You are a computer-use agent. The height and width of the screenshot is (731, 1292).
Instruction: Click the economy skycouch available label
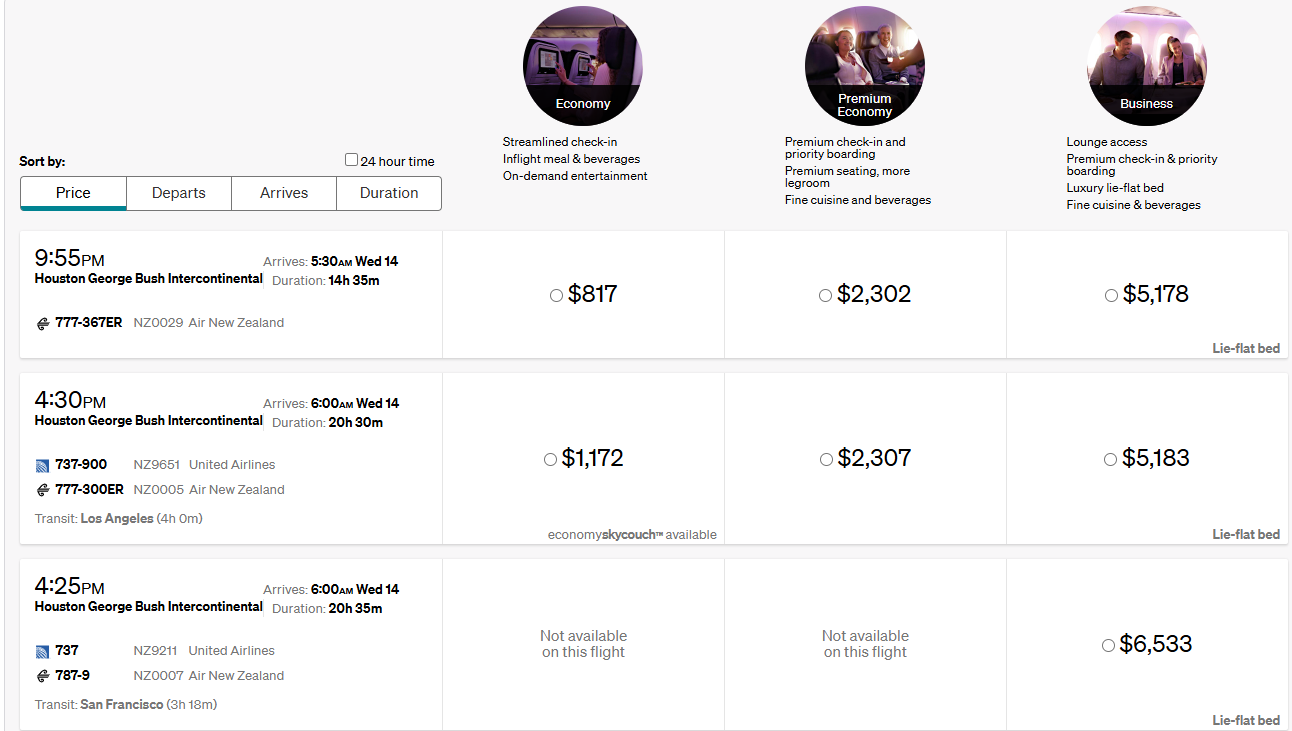coord(632,535)
